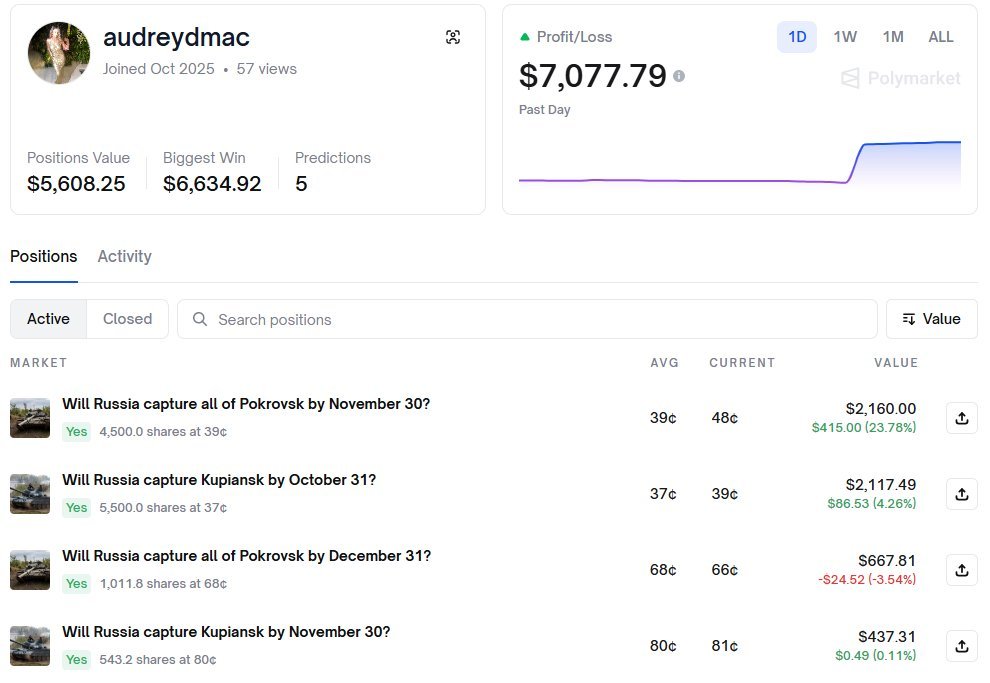Screen dimensions: 990x683
Task: Show ALL time profit range
Action: pyautogui.click(x=941, y=37)
